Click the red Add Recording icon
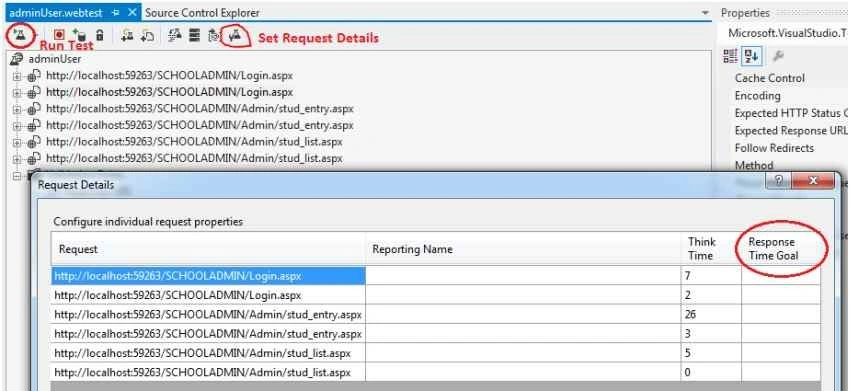 [x=60, y=35]
